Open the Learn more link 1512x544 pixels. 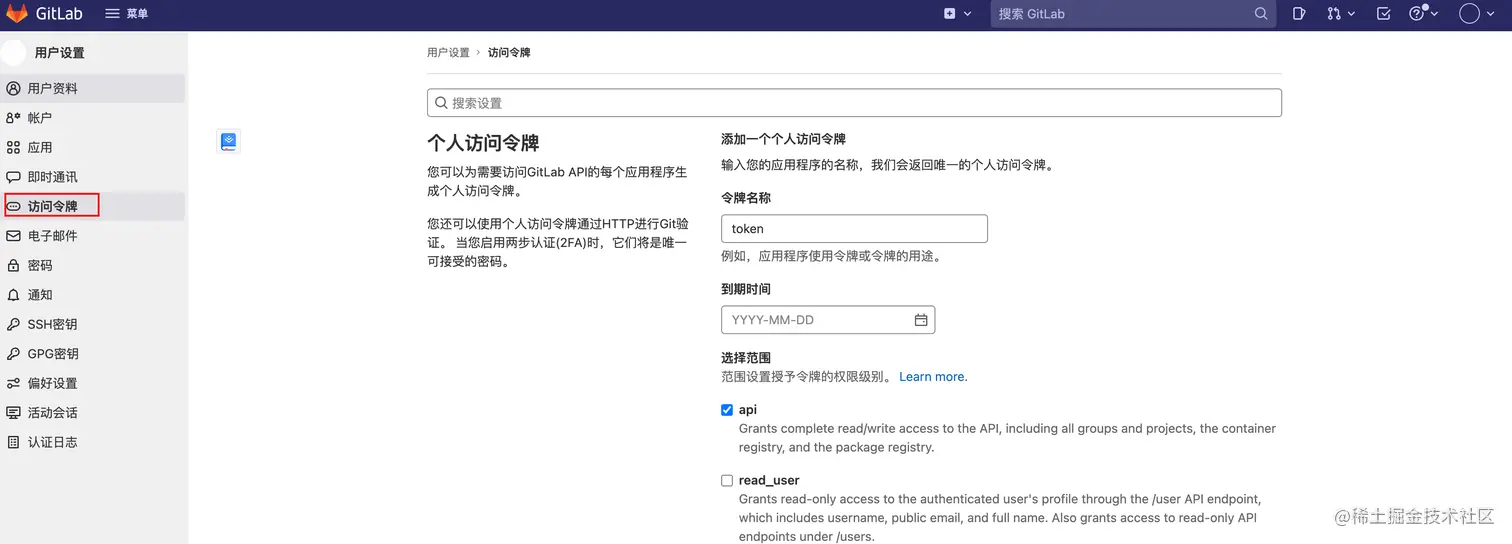933,377
